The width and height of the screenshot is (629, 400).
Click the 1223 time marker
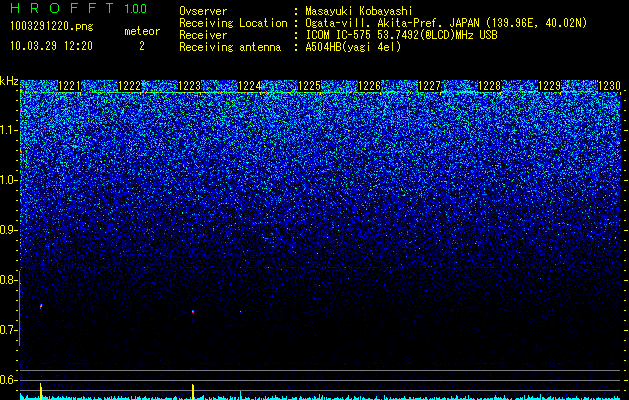(x=189, y=86)
